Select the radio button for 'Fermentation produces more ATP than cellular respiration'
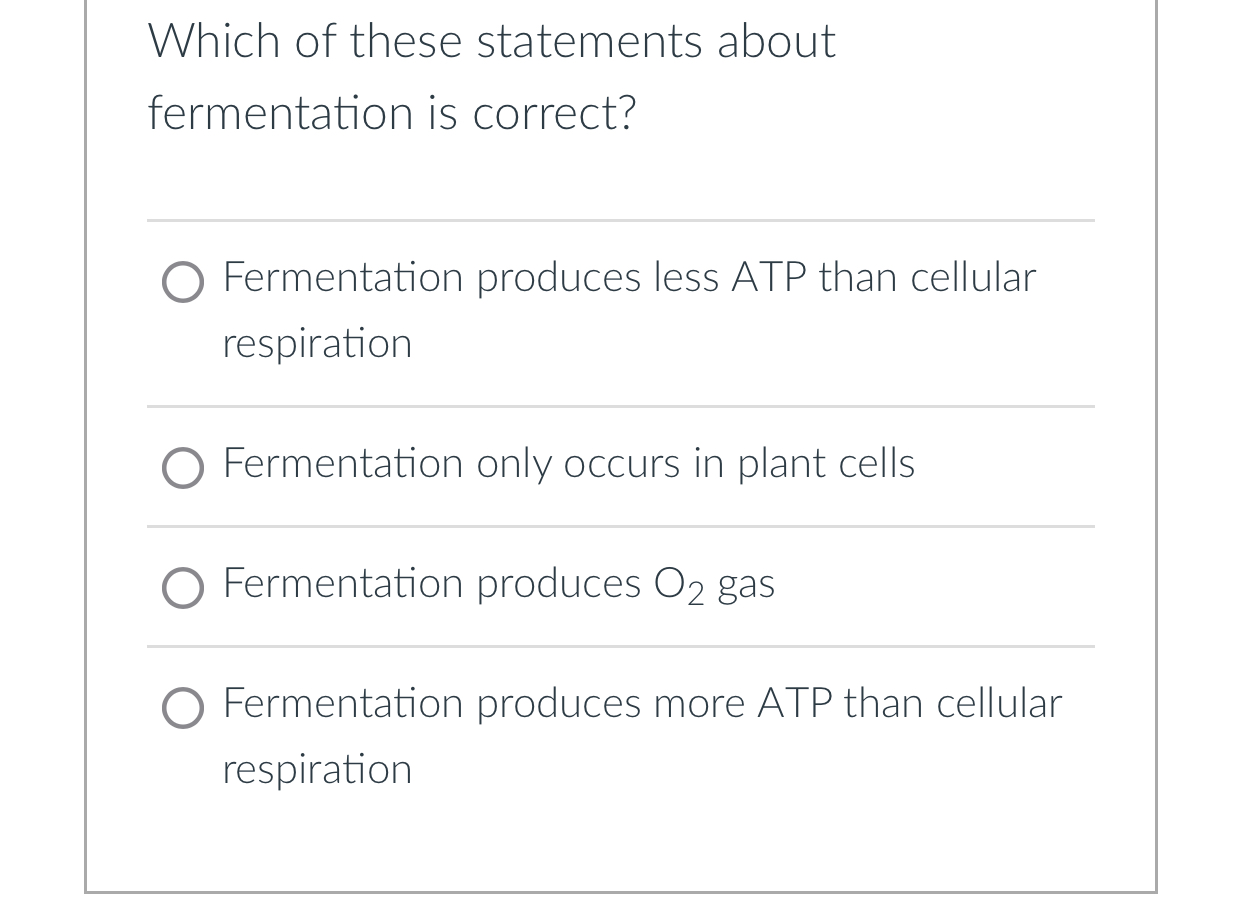1242x900 pixels. coord(183,708)
